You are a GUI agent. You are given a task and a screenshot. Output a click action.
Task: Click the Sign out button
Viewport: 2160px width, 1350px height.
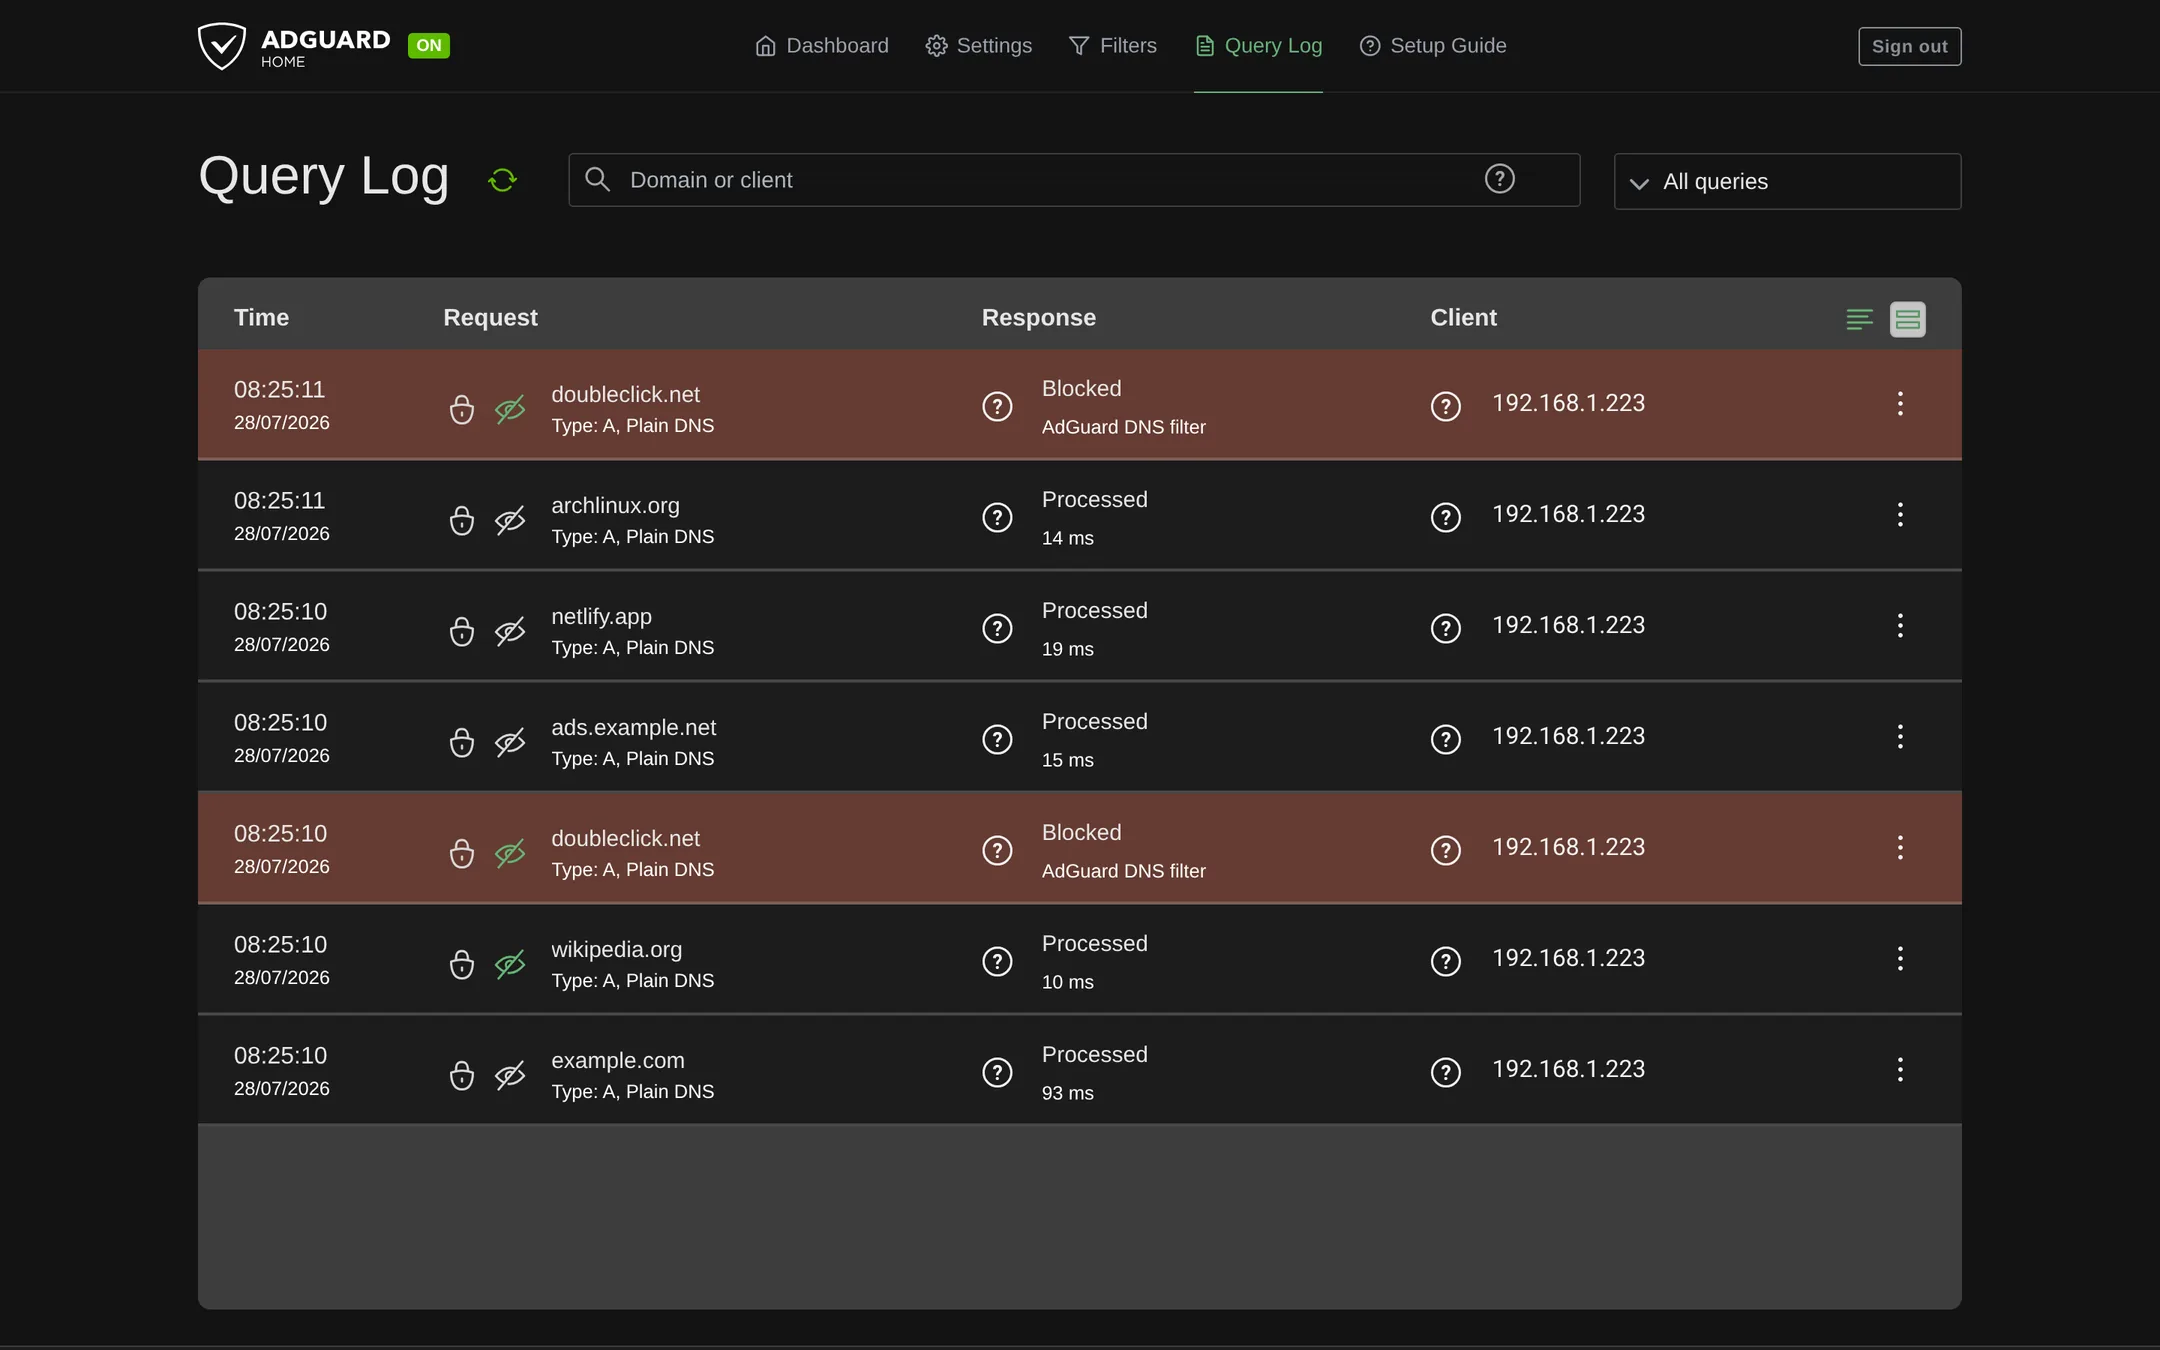(1909, 46)
